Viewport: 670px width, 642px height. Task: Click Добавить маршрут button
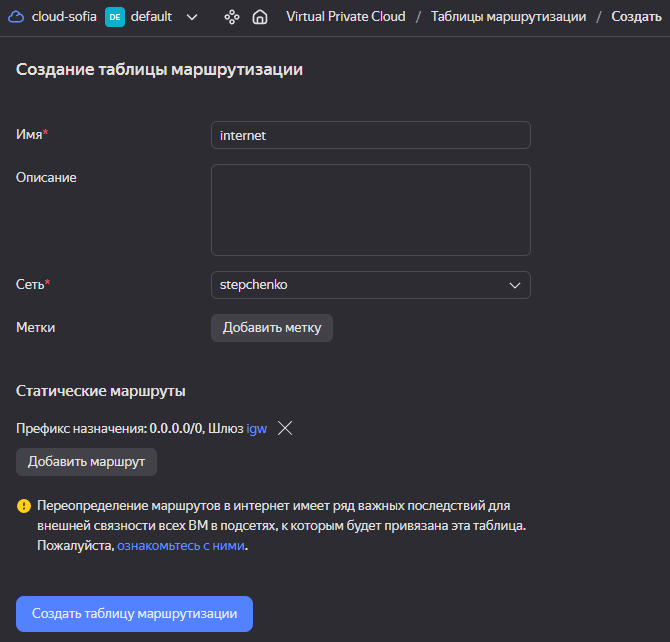click(86, 462)
